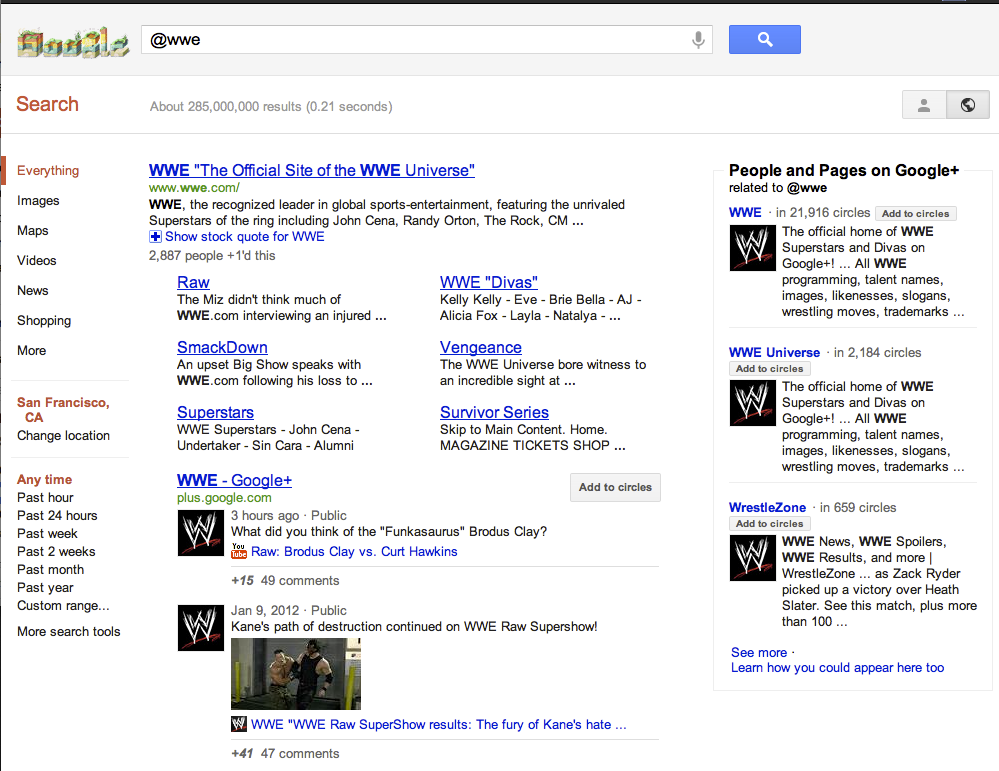
Task: Open WWE - Google+ result link
Action: pyautogui.click(x=234, y=480)
